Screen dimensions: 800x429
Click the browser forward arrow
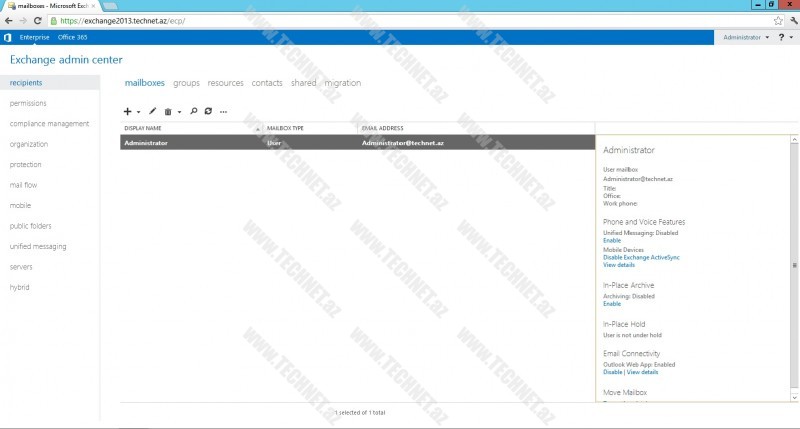point(23,20)
